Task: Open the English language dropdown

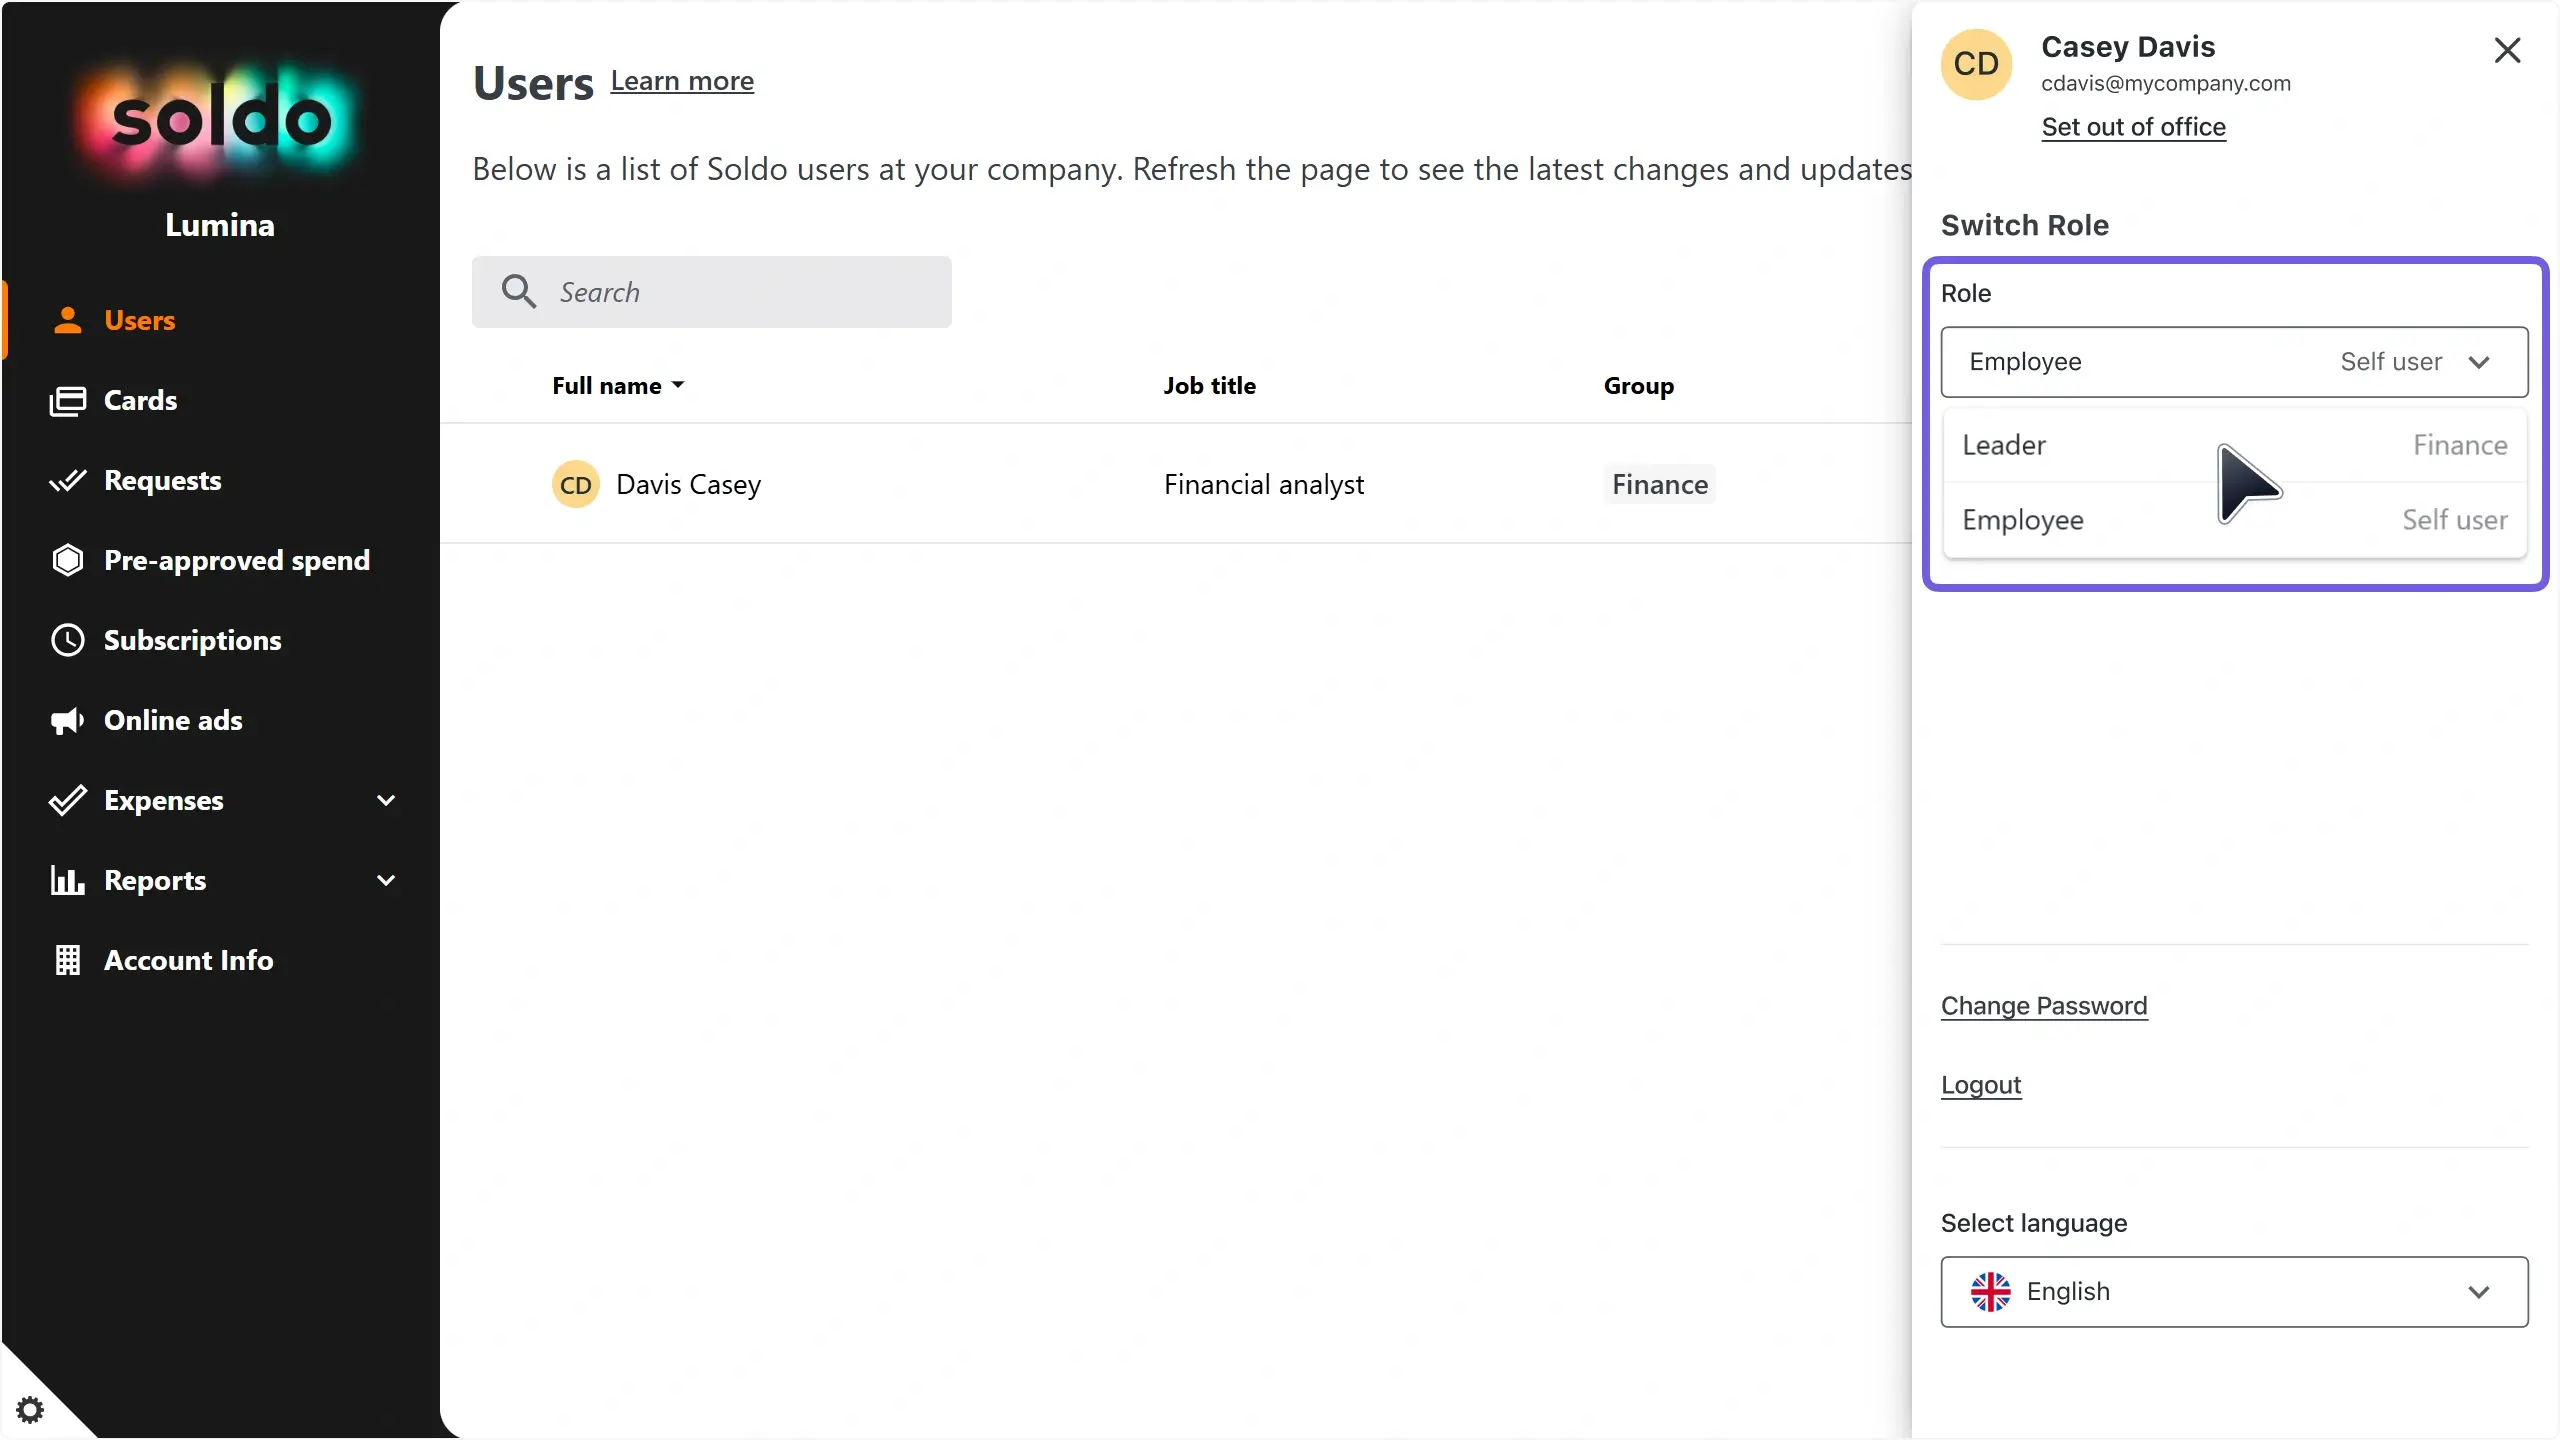Action: (x=2234, y=1292)
